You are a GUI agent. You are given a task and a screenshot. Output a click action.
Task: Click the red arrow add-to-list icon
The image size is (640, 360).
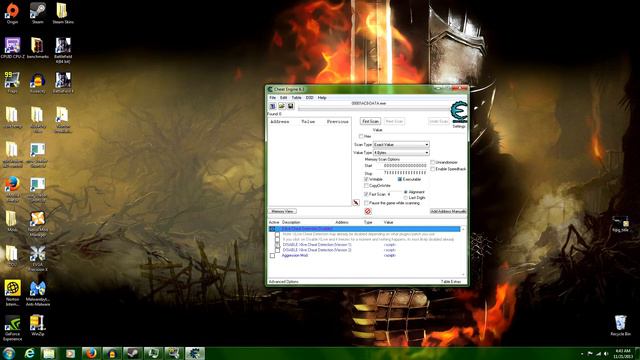point(356,202)
